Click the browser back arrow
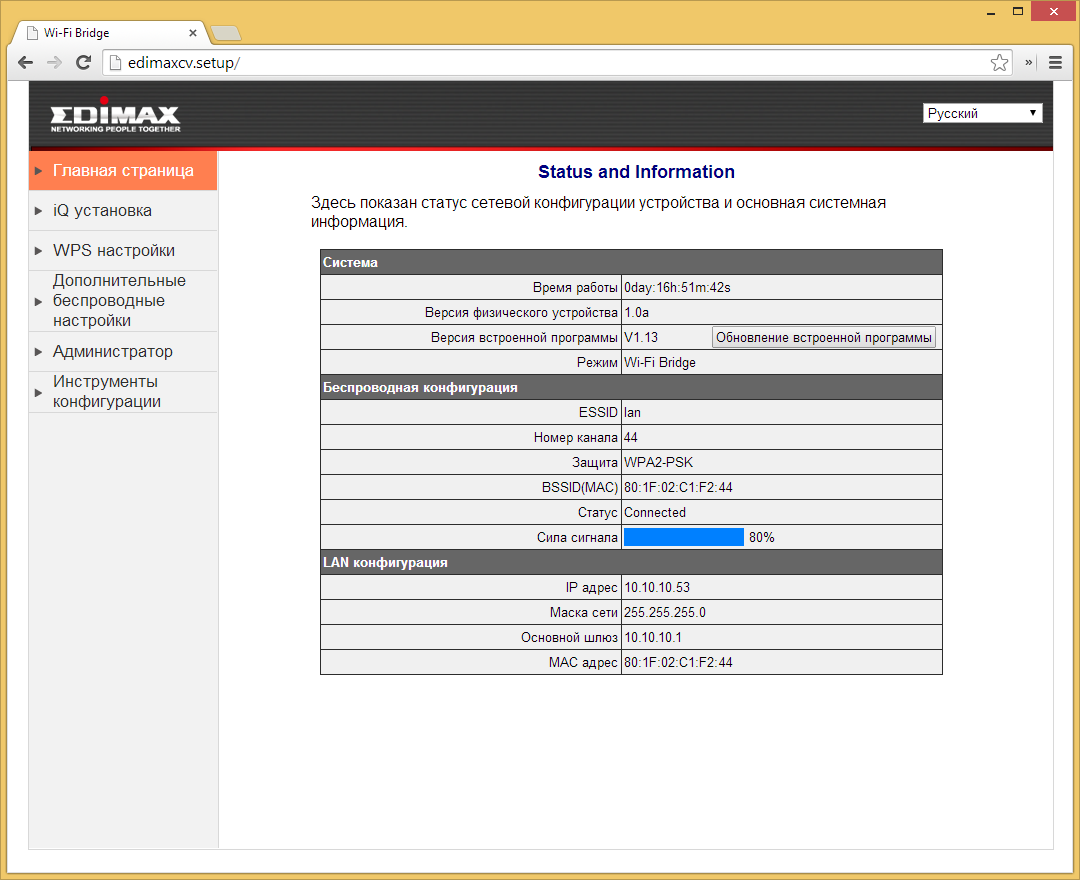Screen dimensions: 1080x880 pyautogui.click(x=25, y=63)
